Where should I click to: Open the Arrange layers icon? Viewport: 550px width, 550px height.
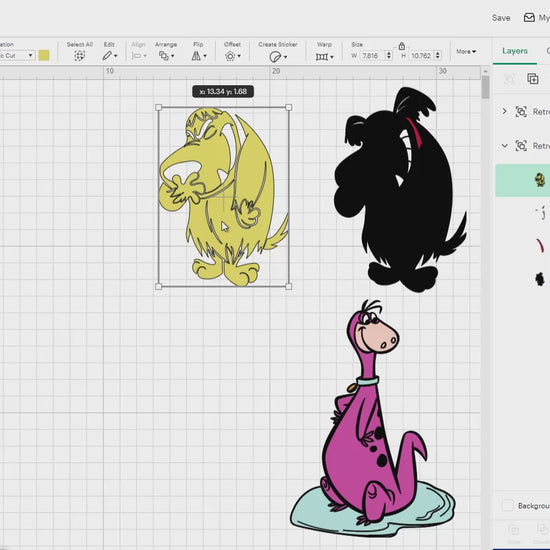coord(163,56)
